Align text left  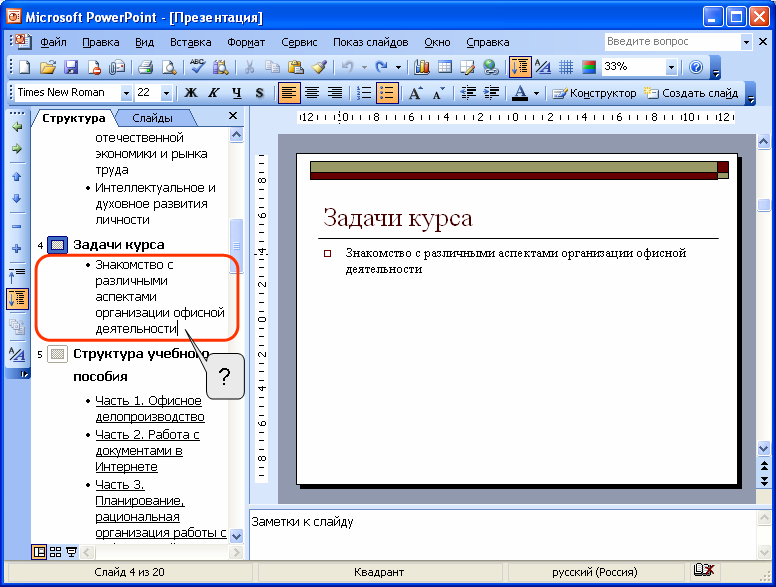[x=289, y=93]
